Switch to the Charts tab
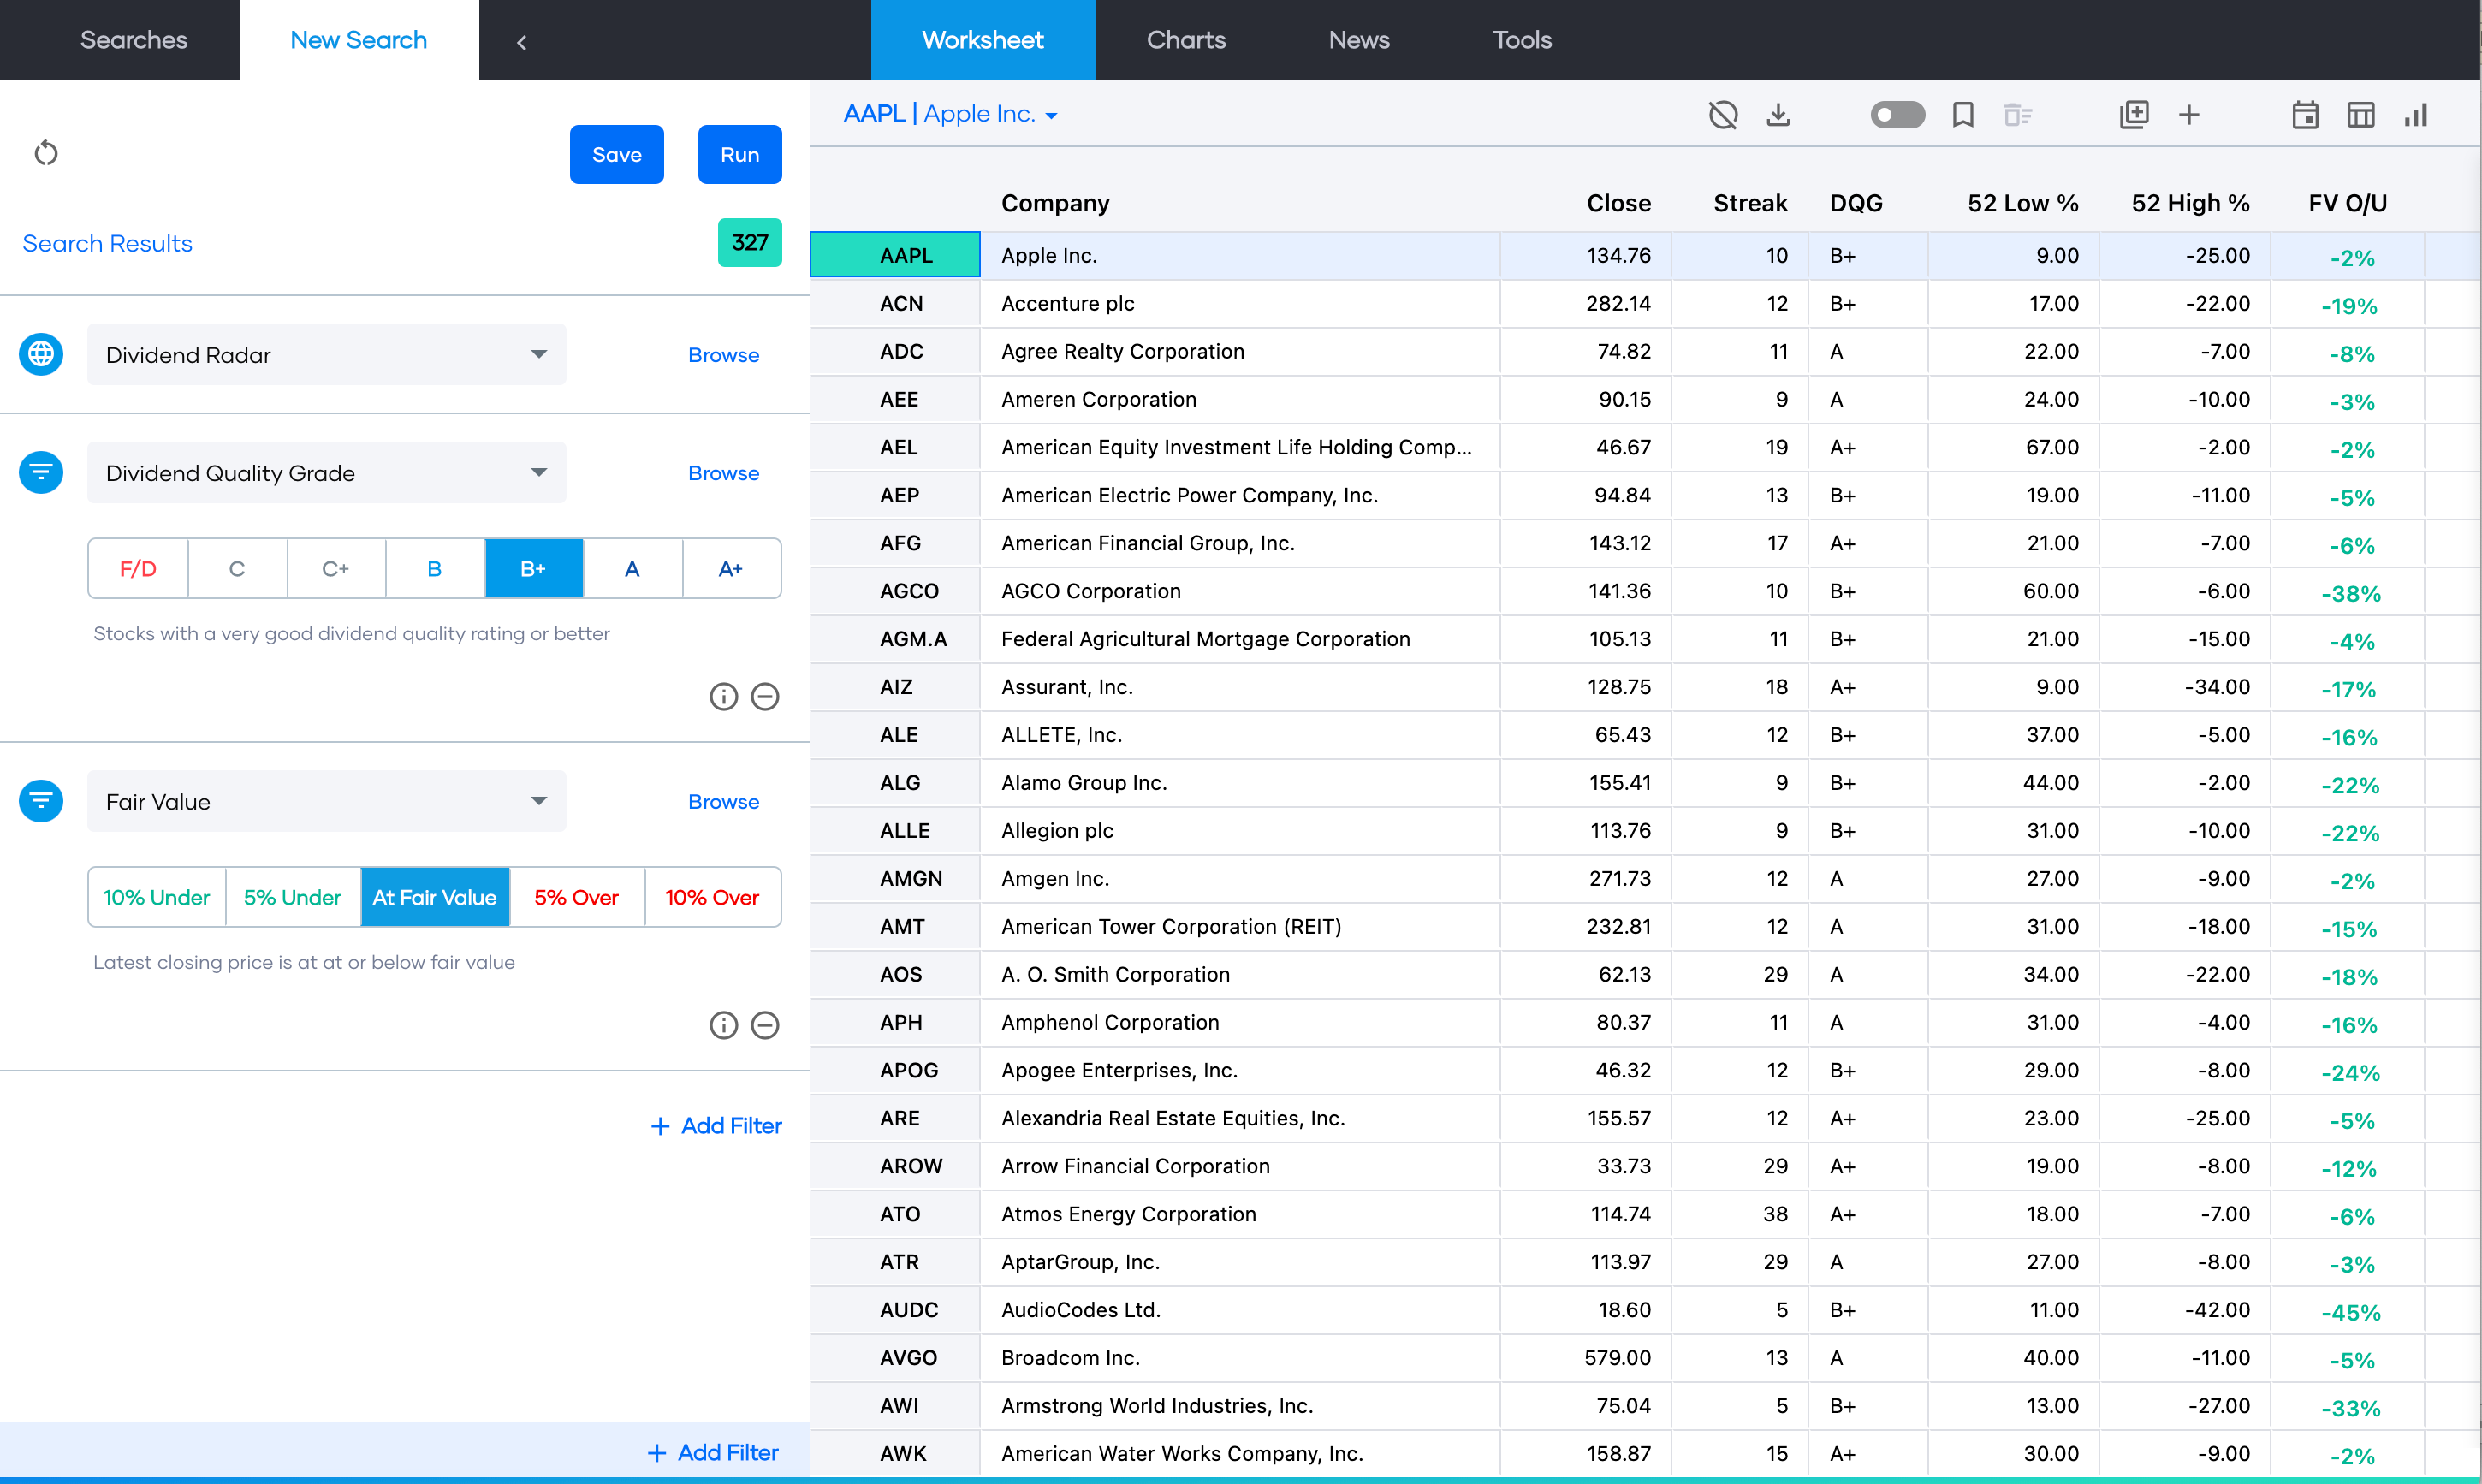Viewport: 2482px width, 1484px height. [x=1186, y=40]
